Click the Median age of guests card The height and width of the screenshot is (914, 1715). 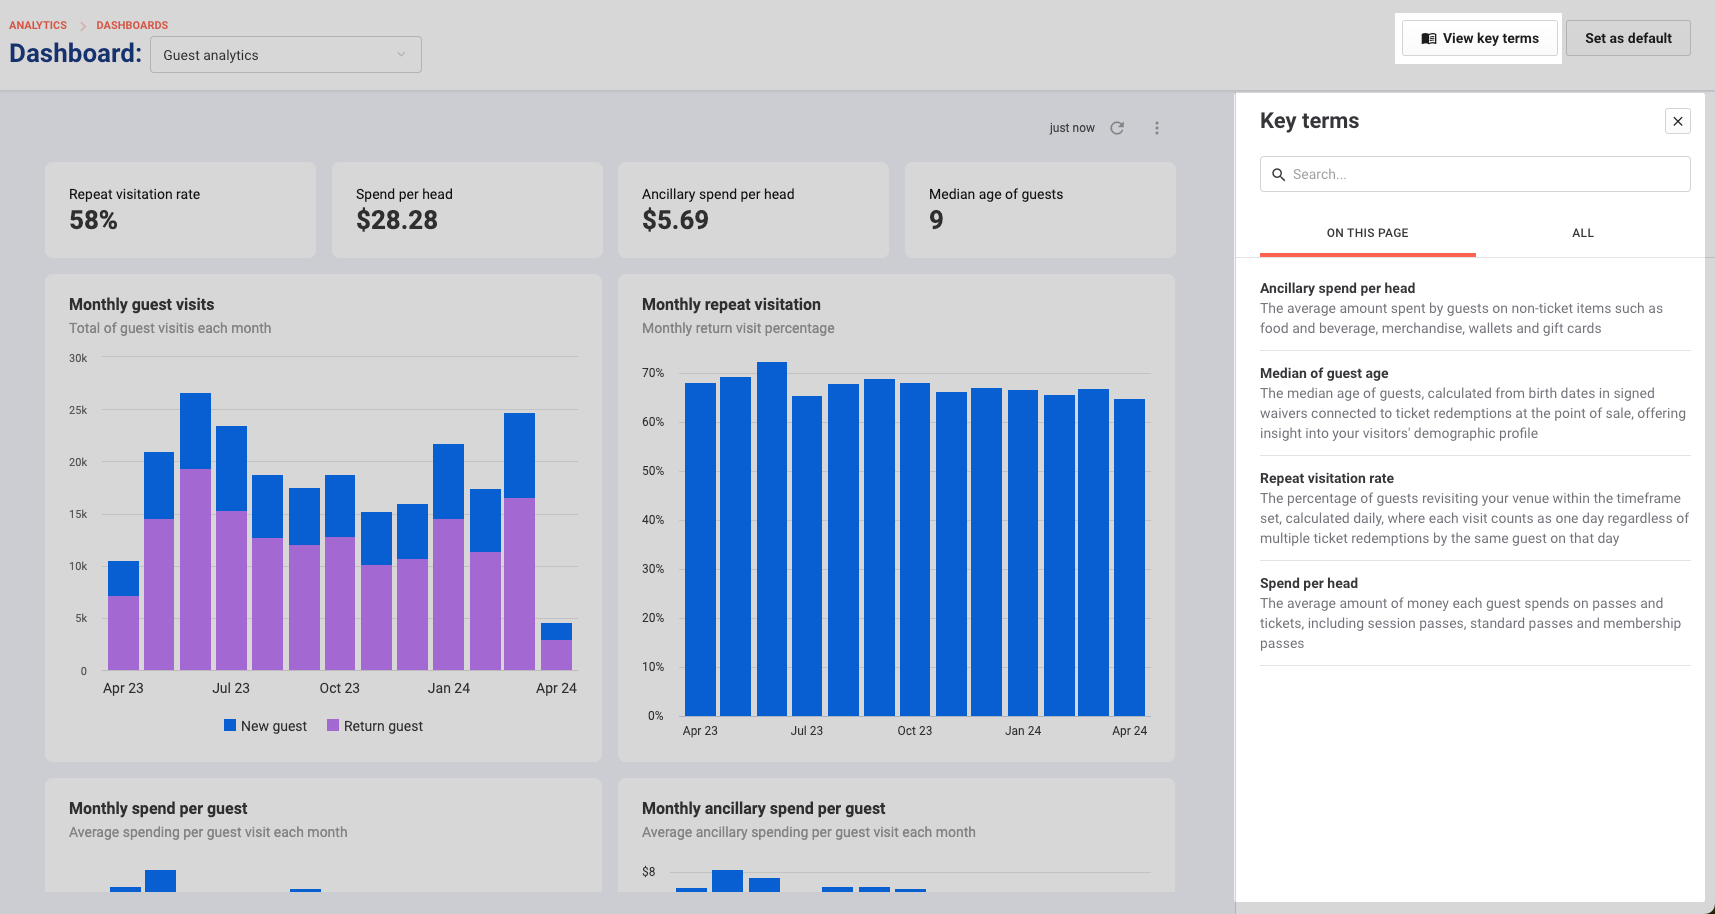(1040, 210)
